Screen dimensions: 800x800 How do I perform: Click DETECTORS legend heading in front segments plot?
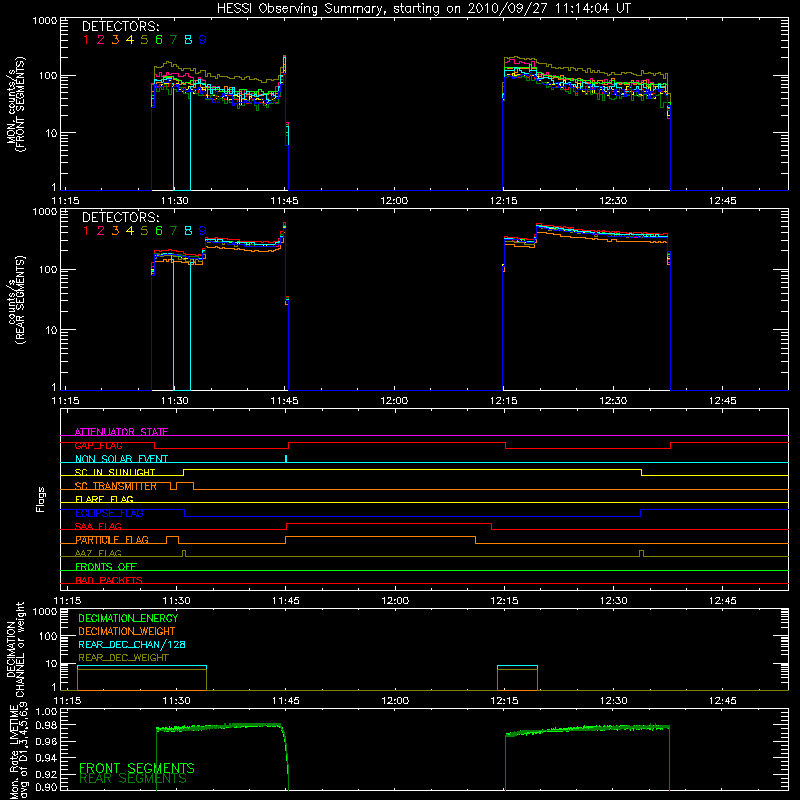(120, 26)
